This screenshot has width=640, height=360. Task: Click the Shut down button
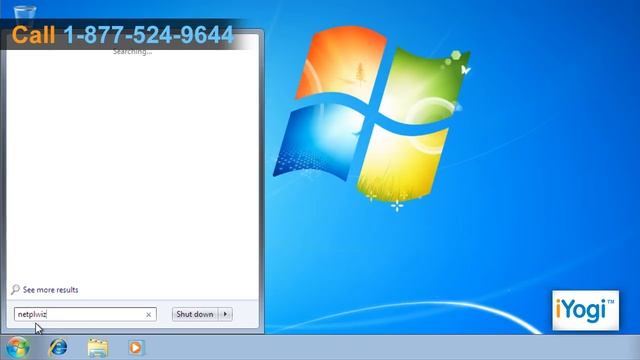(195, 314)
